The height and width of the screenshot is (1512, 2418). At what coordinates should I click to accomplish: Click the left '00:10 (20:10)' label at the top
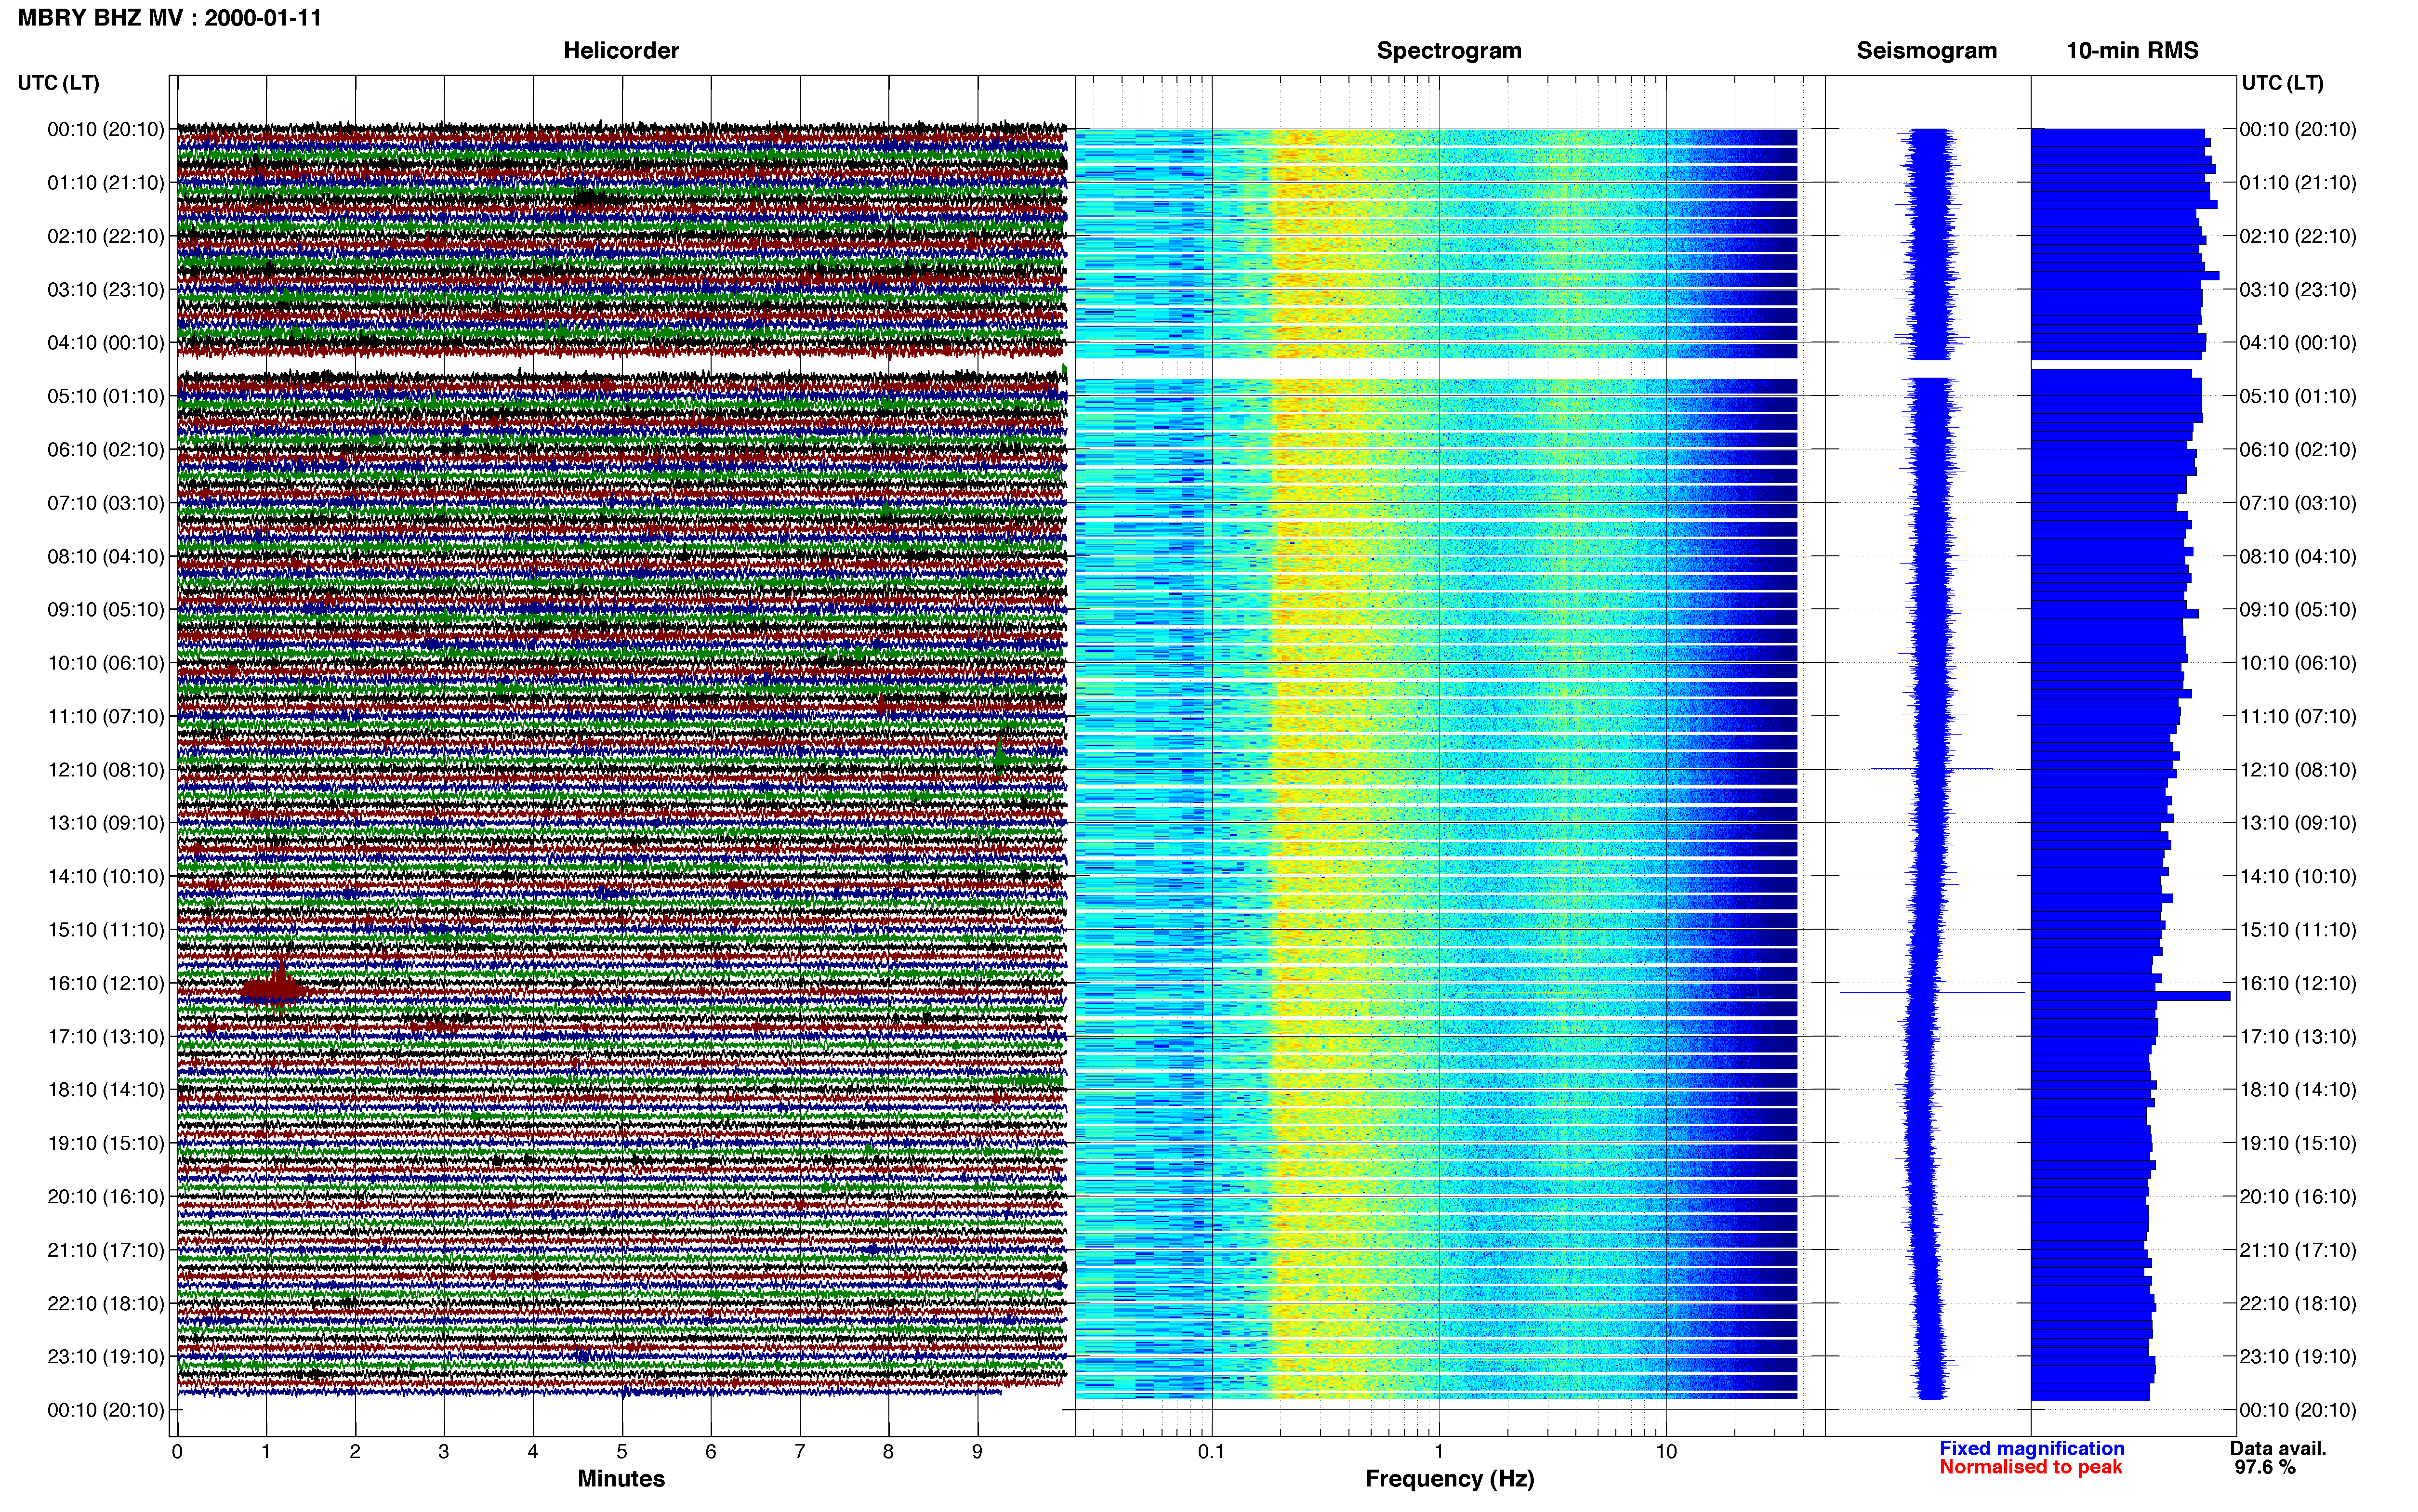pos(106,129)
